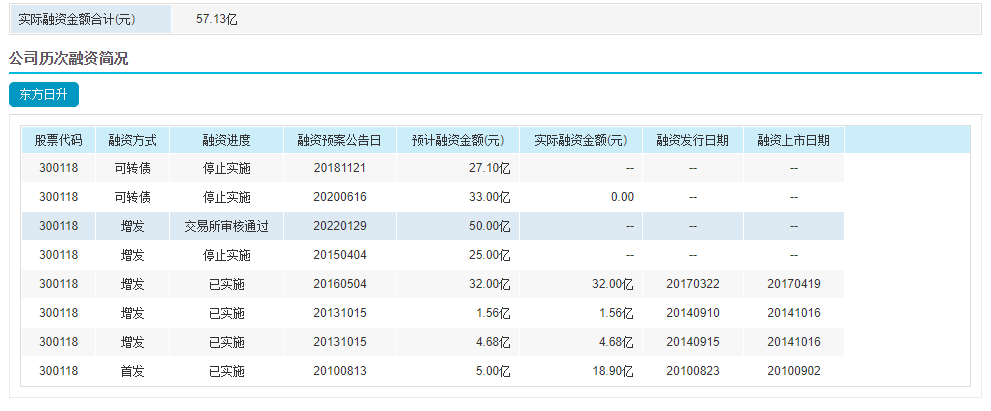Screen dimensions: 991x411
Task: Click the 融资预案公告日 column header
Action: [x=340, y=140]
